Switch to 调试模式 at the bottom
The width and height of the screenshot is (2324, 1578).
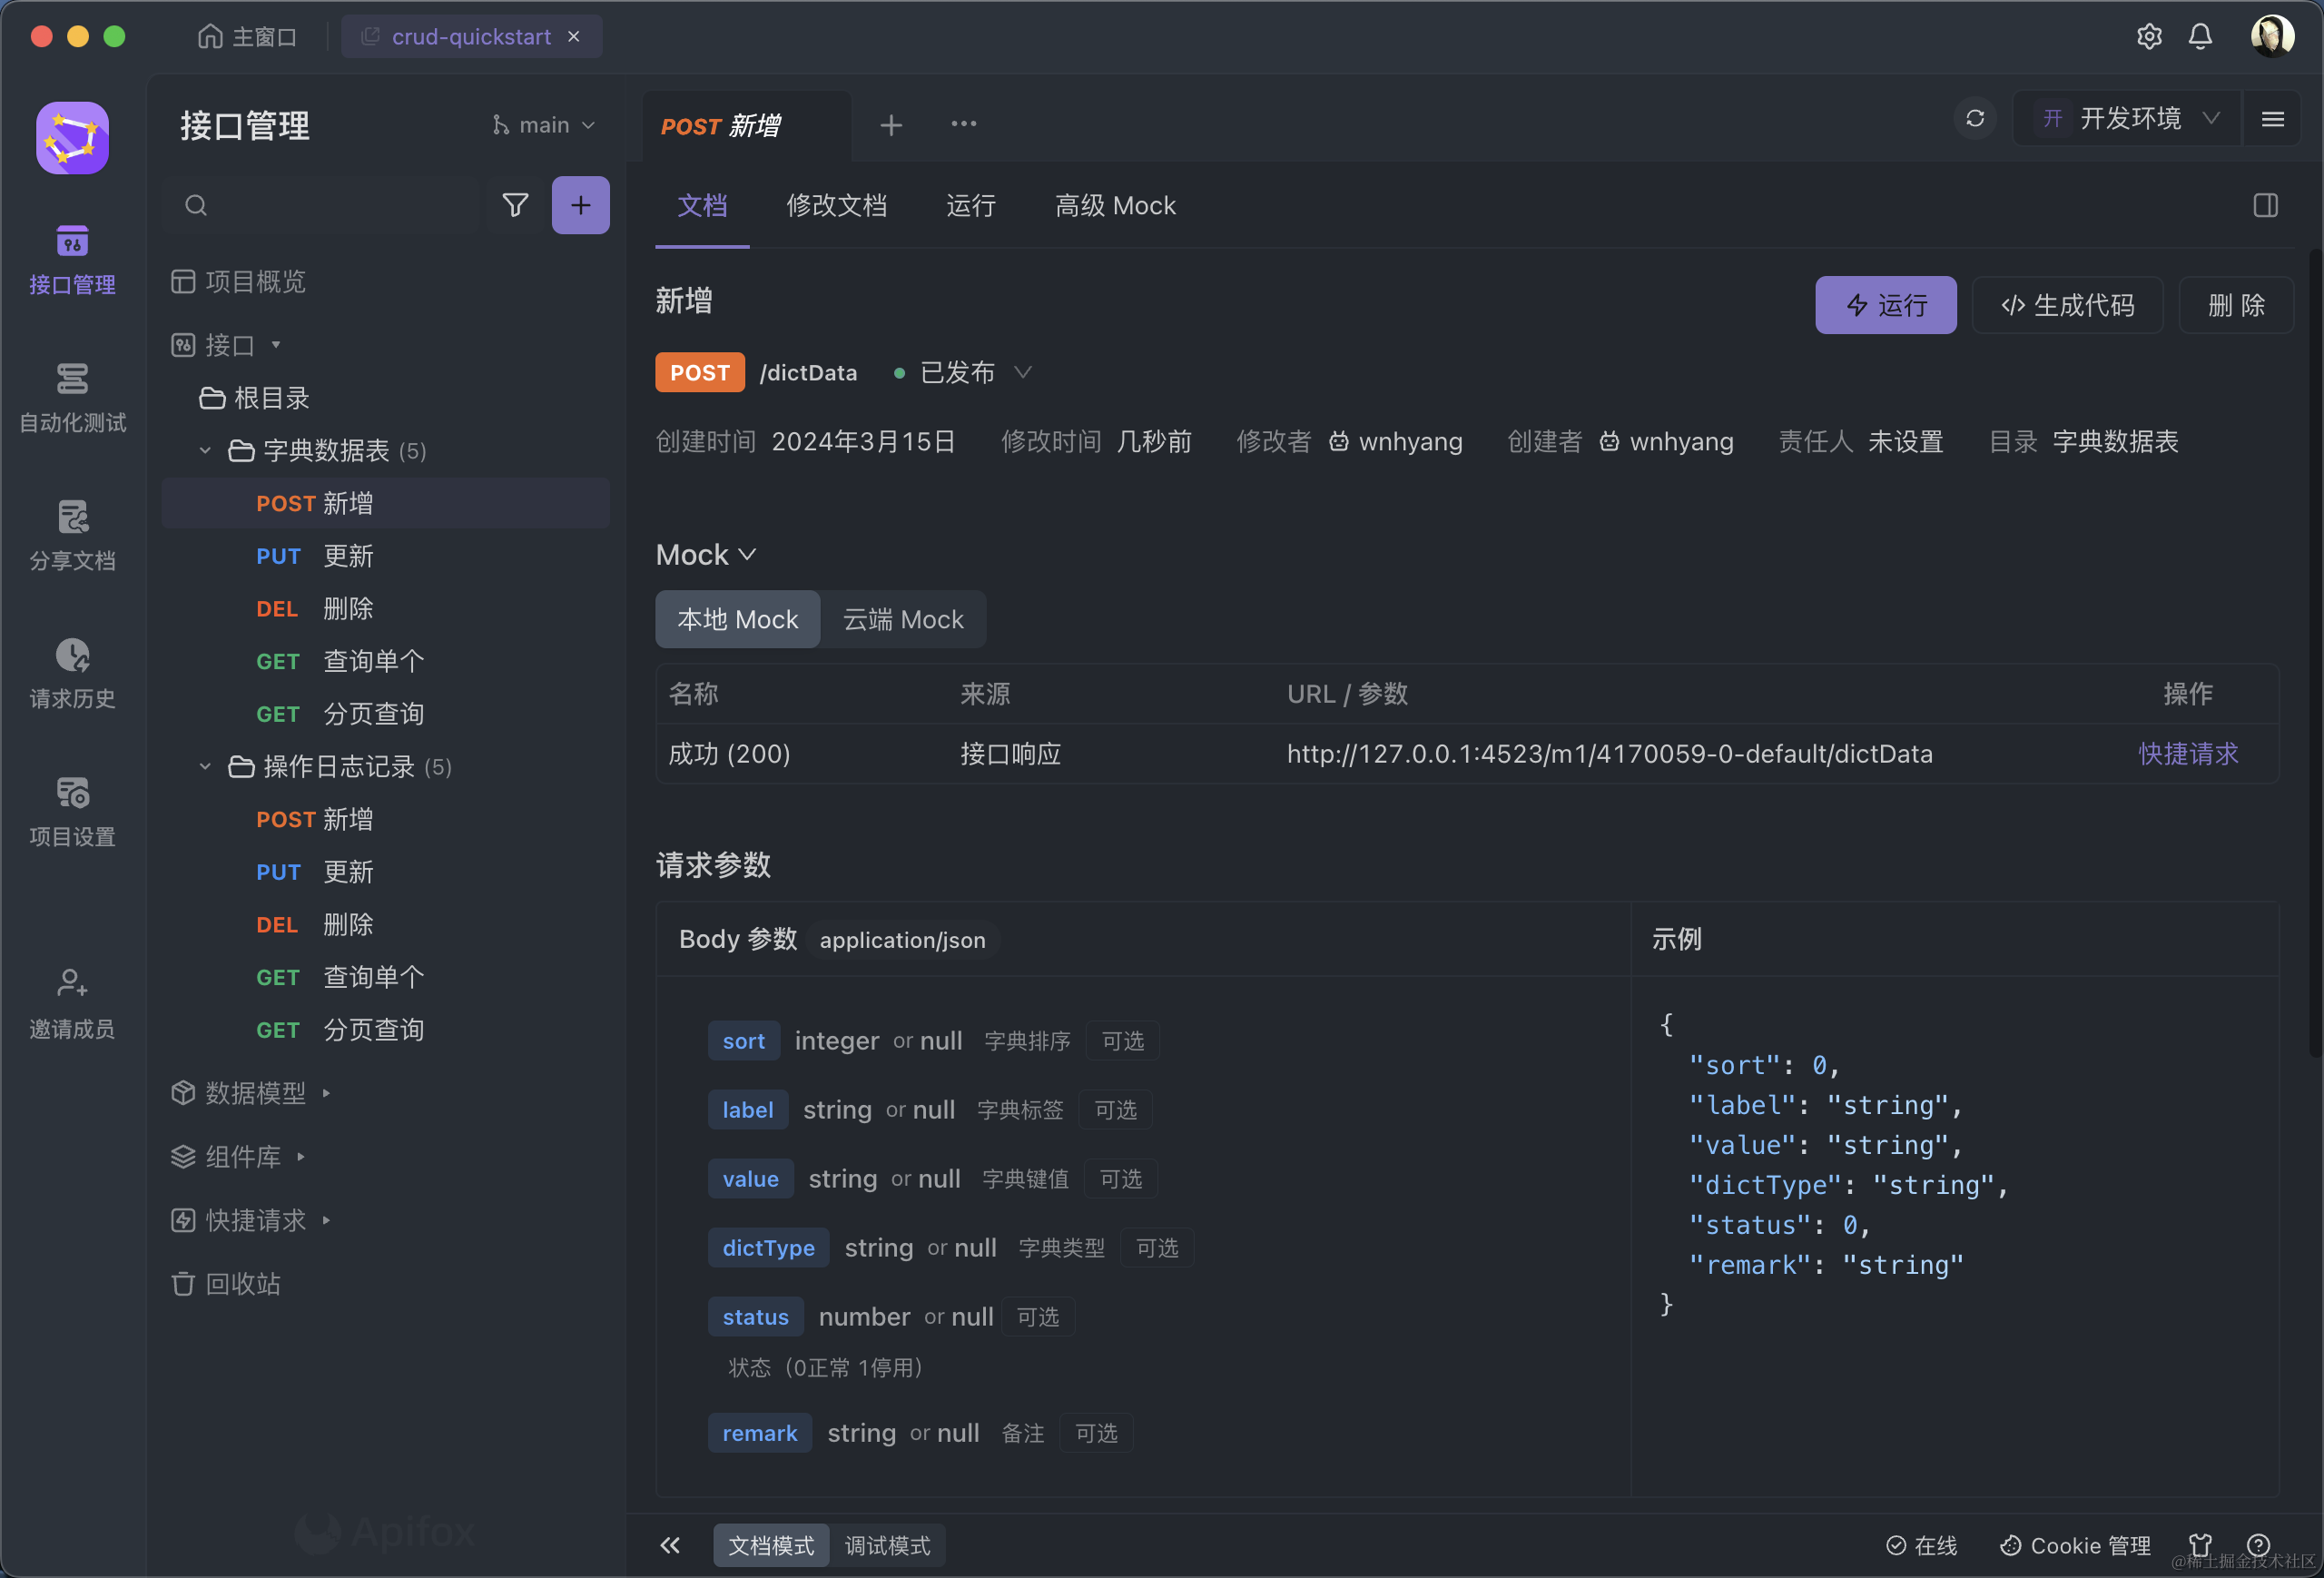coord(886,1545)
